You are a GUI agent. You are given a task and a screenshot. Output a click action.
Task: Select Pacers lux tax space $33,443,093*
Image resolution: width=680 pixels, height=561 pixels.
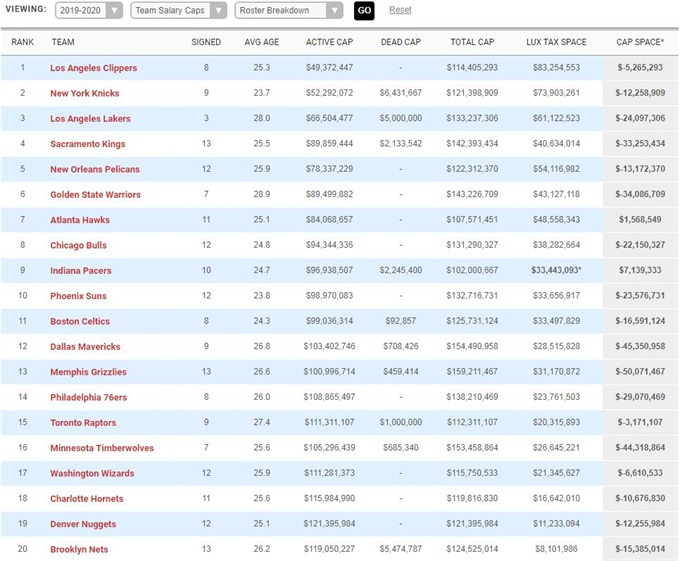556,271
